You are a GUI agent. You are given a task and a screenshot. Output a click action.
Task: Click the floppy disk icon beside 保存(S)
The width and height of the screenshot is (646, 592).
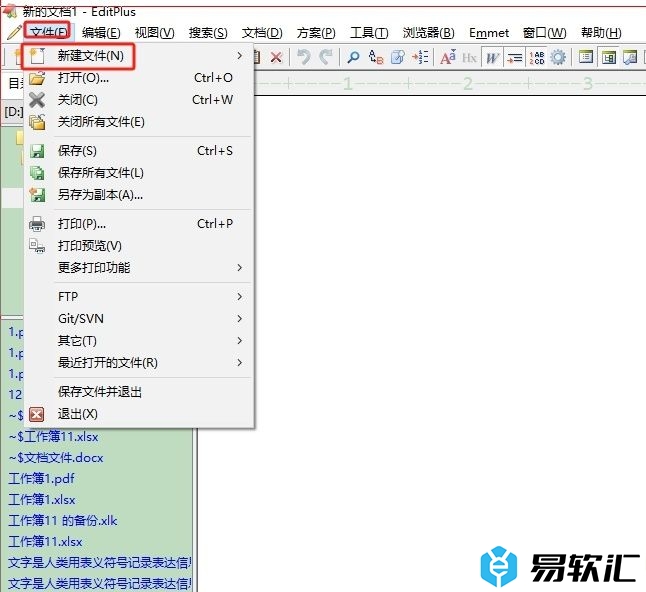pos(37,151)
